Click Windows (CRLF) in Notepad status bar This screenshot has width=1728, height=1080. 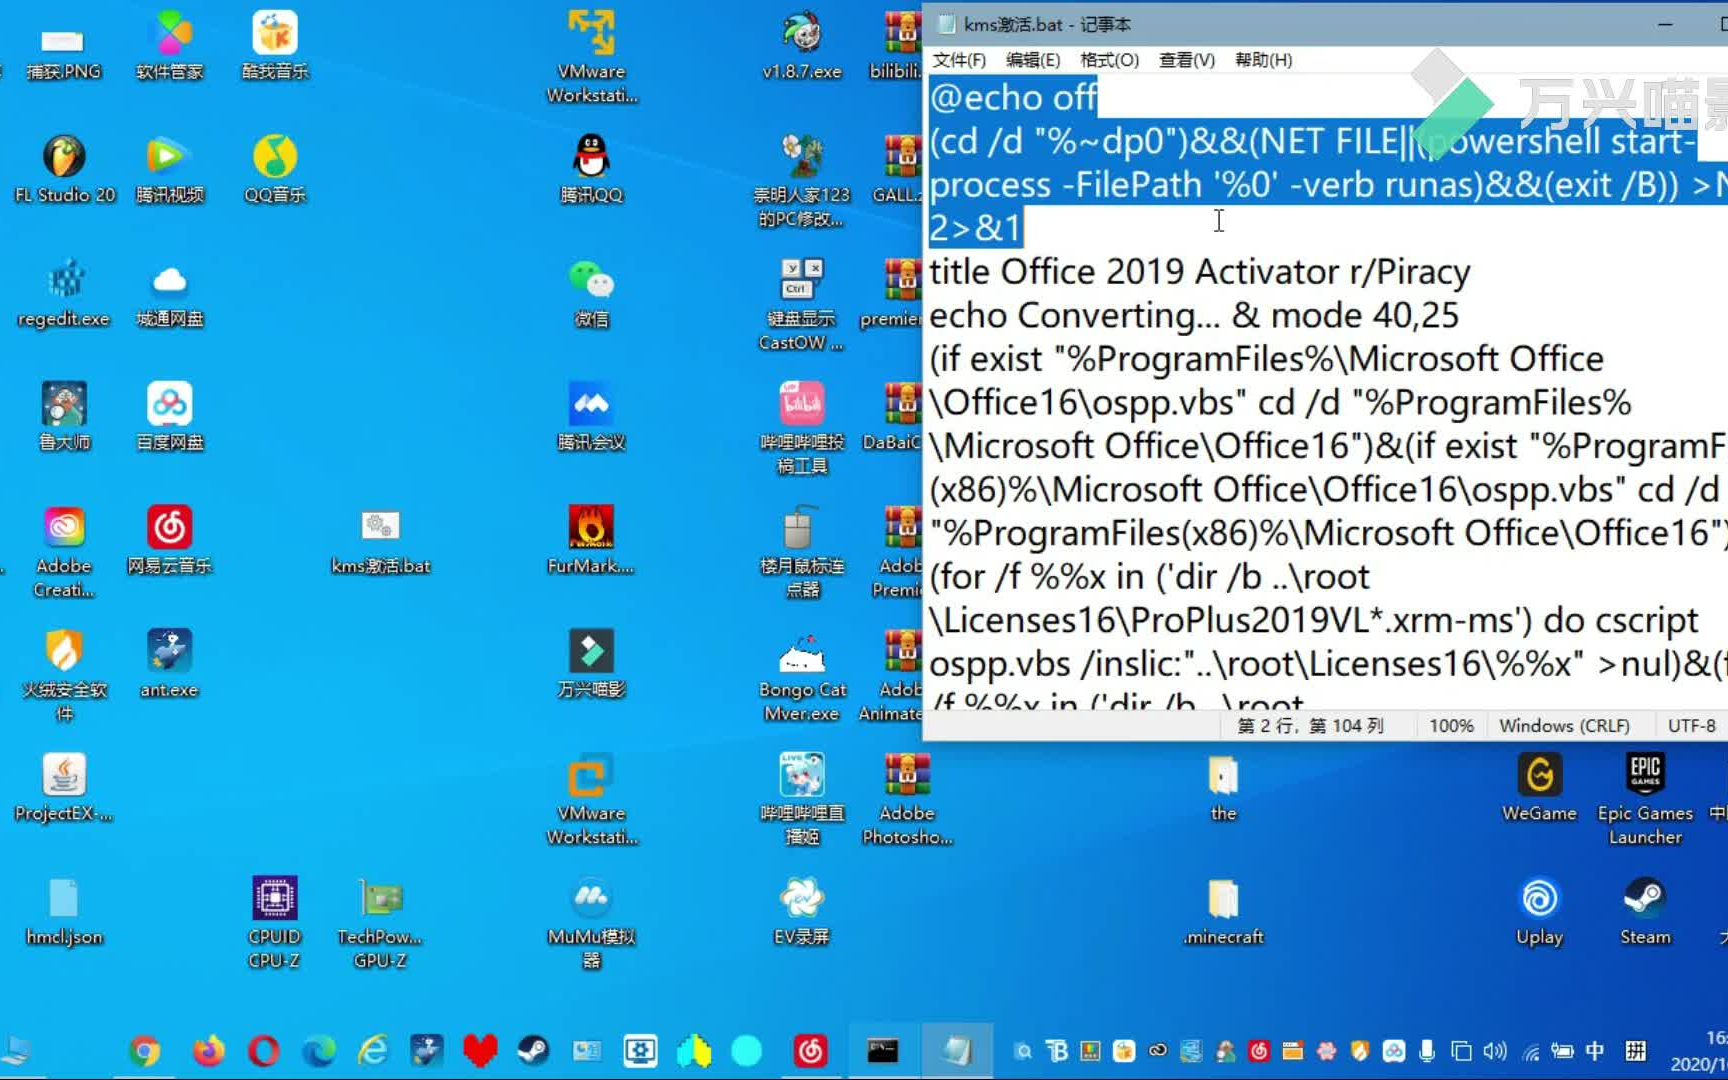pos(1564,726)
